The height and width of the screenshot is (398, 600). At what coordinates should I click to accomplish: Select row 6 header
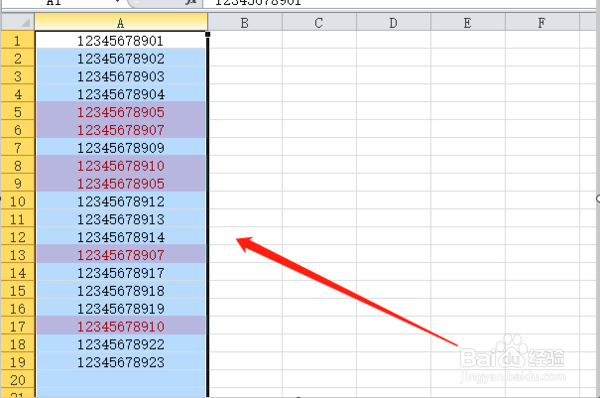(x=18, y=130)
